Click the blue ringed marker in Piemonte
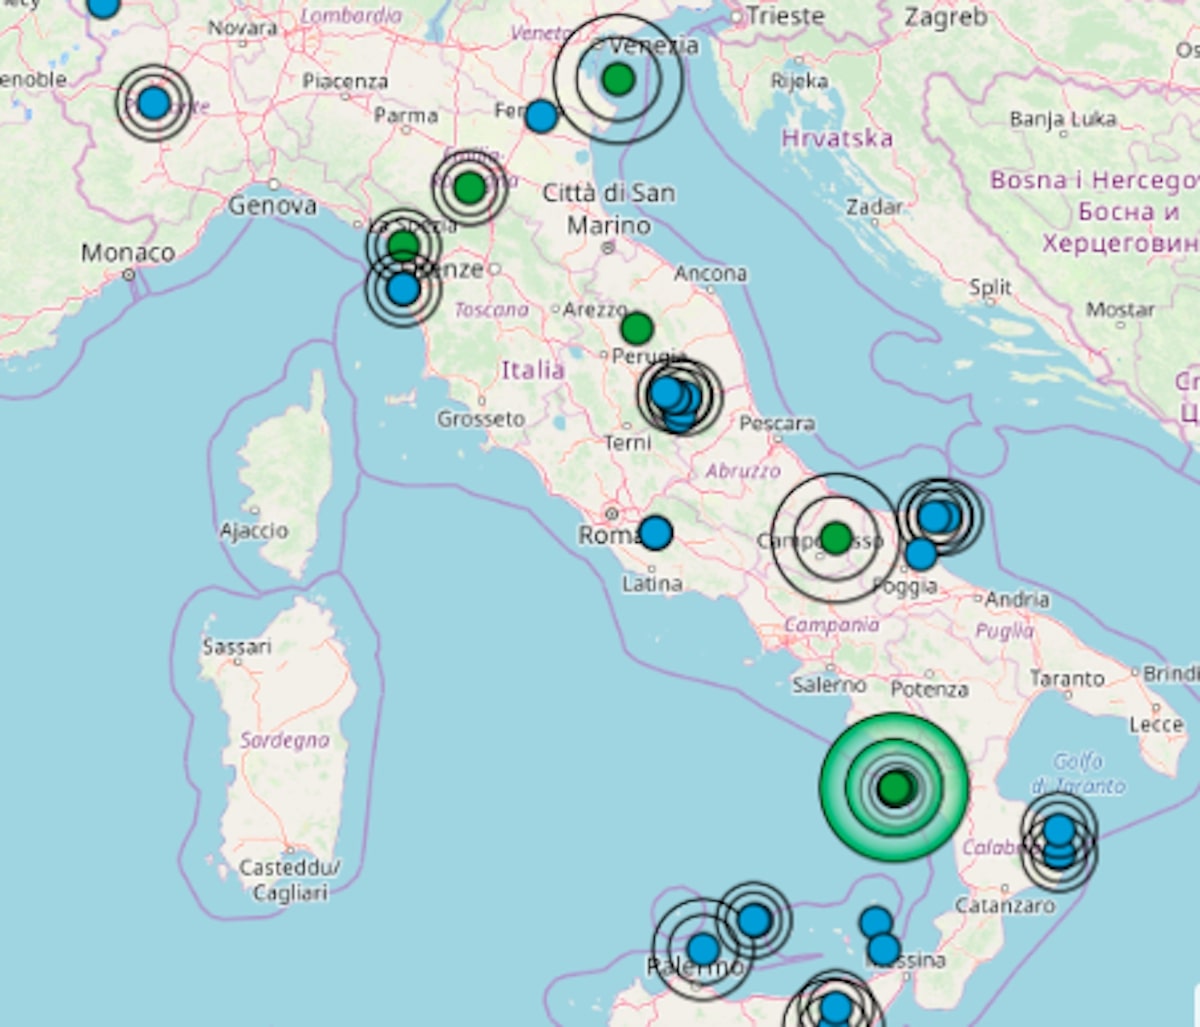 (x=153, y=102)
